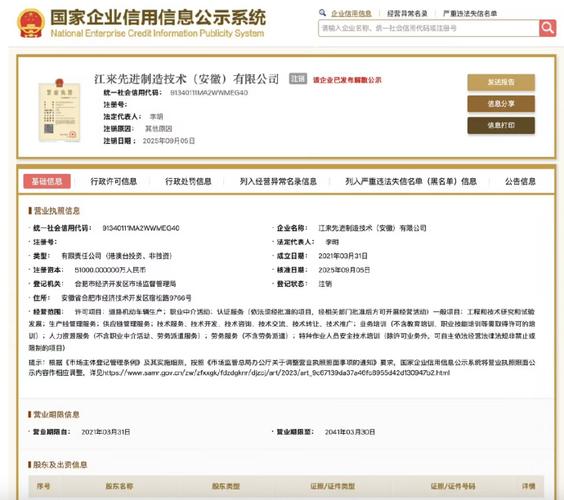Screen dimensions: 564x500
Task: Click the 登记状态 value 注销
Action: (325, 284)
